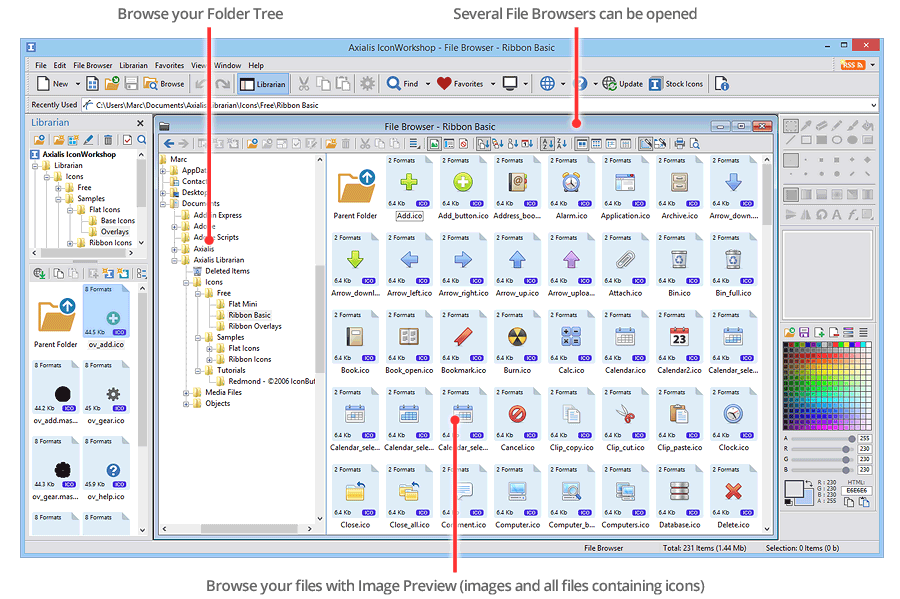900x599 pixels.
Task: Click the blue globe web icon
Action: [547, 84]
